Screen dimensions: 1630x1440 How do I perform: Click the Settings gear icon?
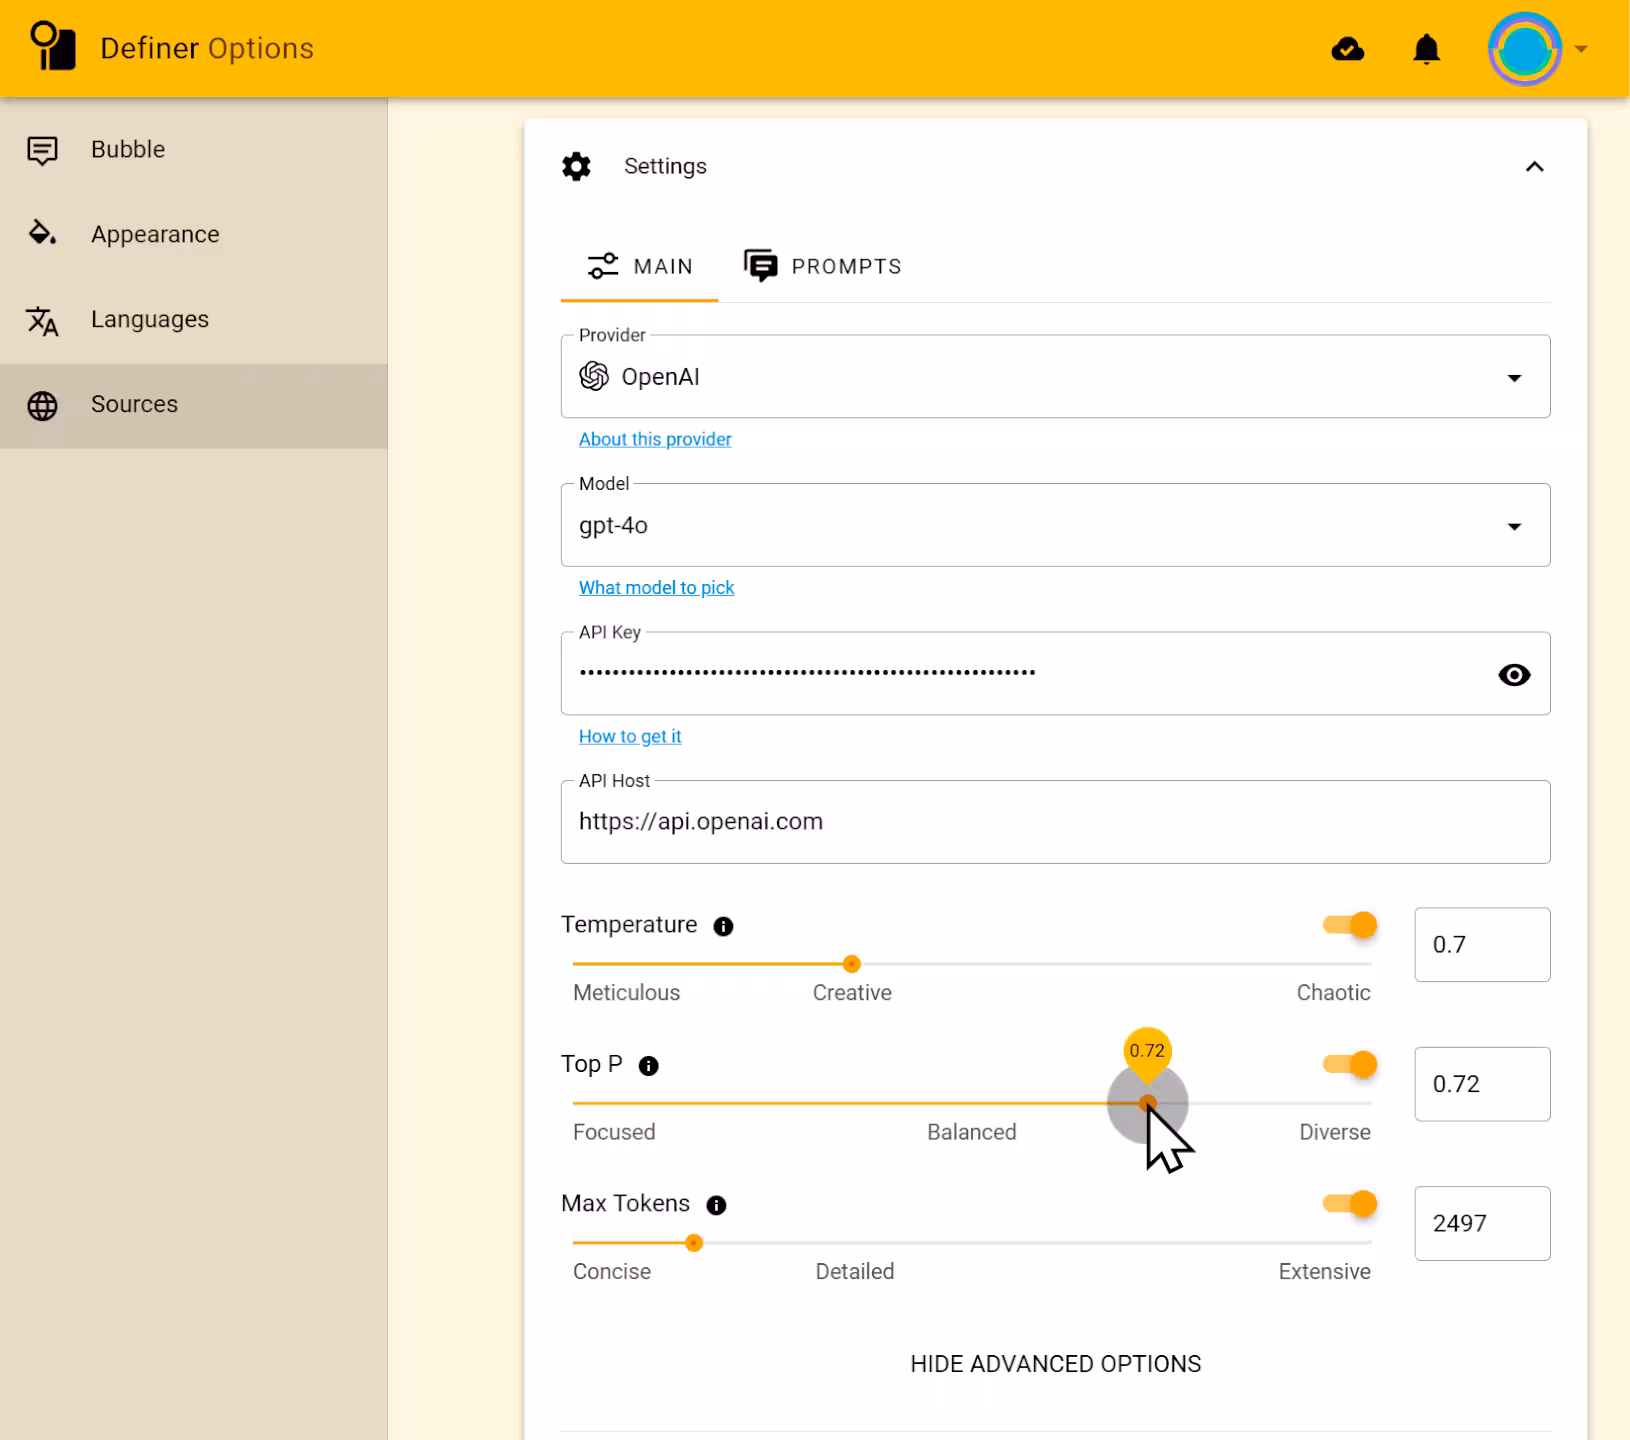[x=577, y=166]
